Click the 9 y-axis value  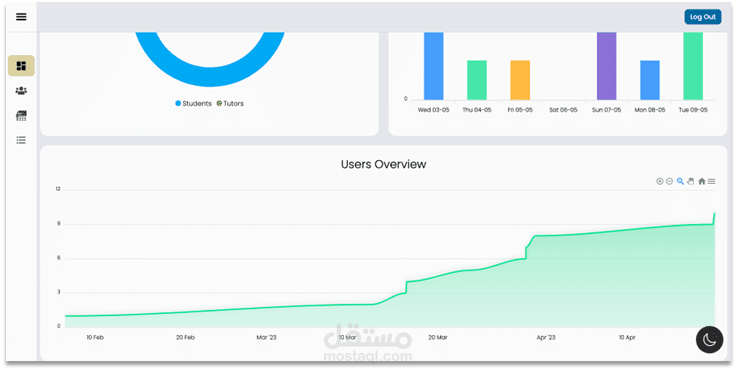59,224
